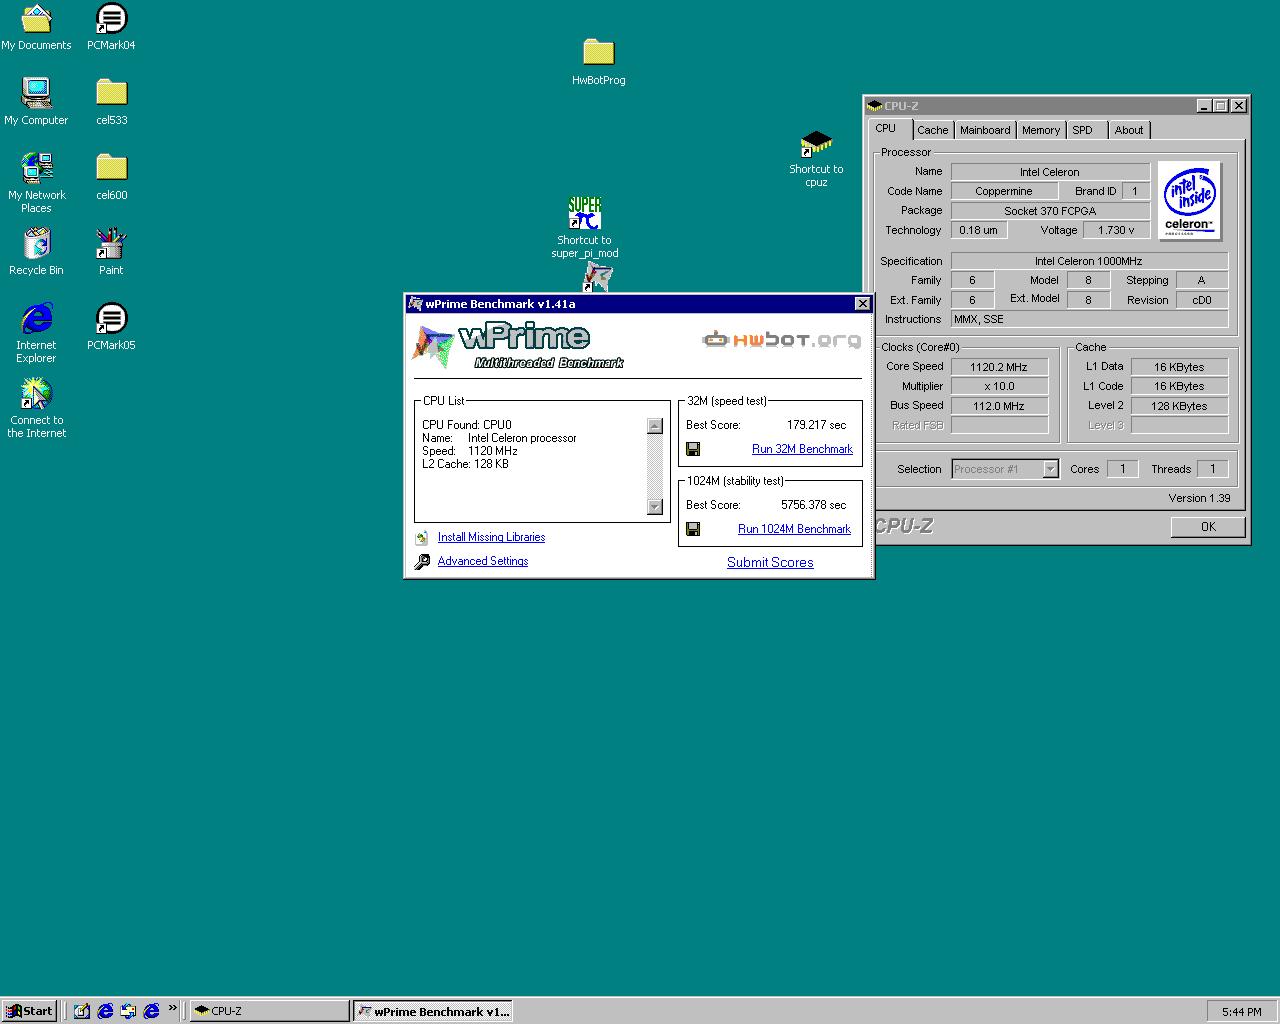The height and width of the screenshot is (1024, 1280).
Task: Switch to the About tab in CPU-Z
Action: tap(1129, 130)
